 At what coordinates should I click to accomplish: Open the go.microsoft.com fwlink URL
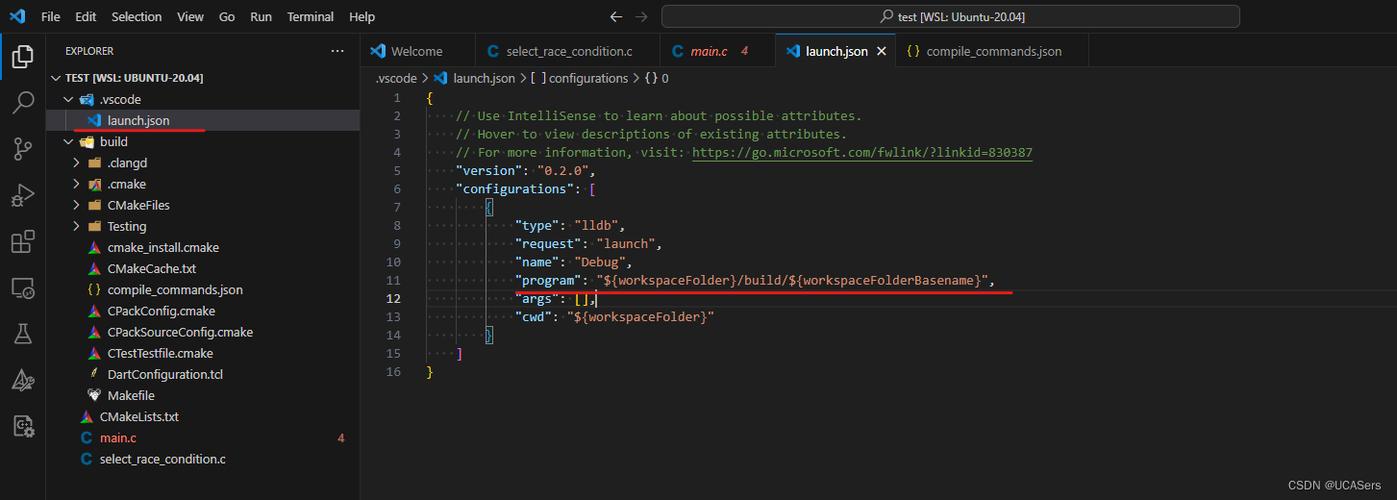coord(862,153)
